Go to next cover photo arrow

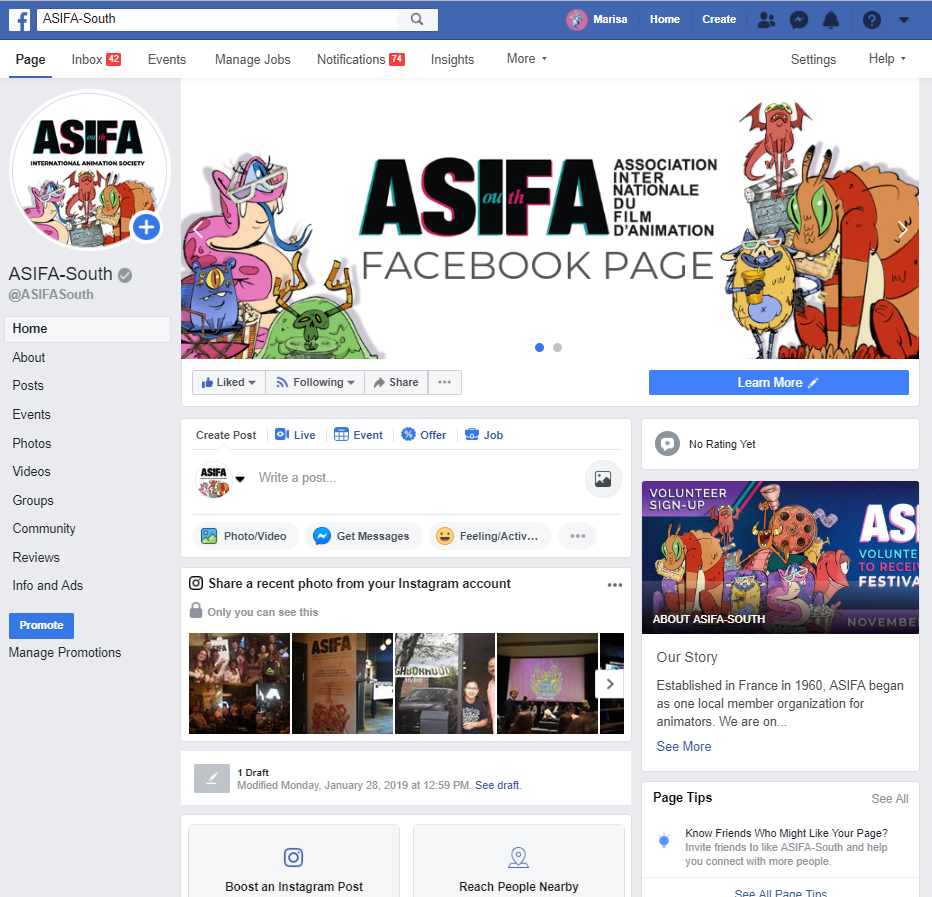point(903,229)
